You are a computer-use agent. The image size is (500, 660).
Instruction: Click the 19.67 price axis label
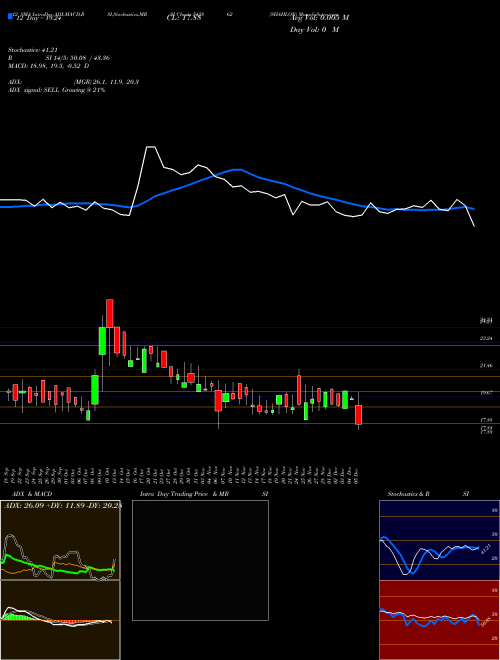point(486,393)
